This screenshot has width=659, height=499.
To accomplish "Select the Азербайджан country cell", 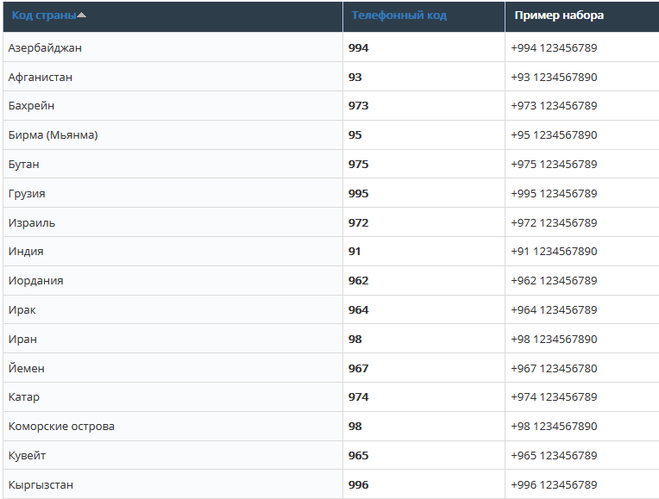I will point(44,48).
